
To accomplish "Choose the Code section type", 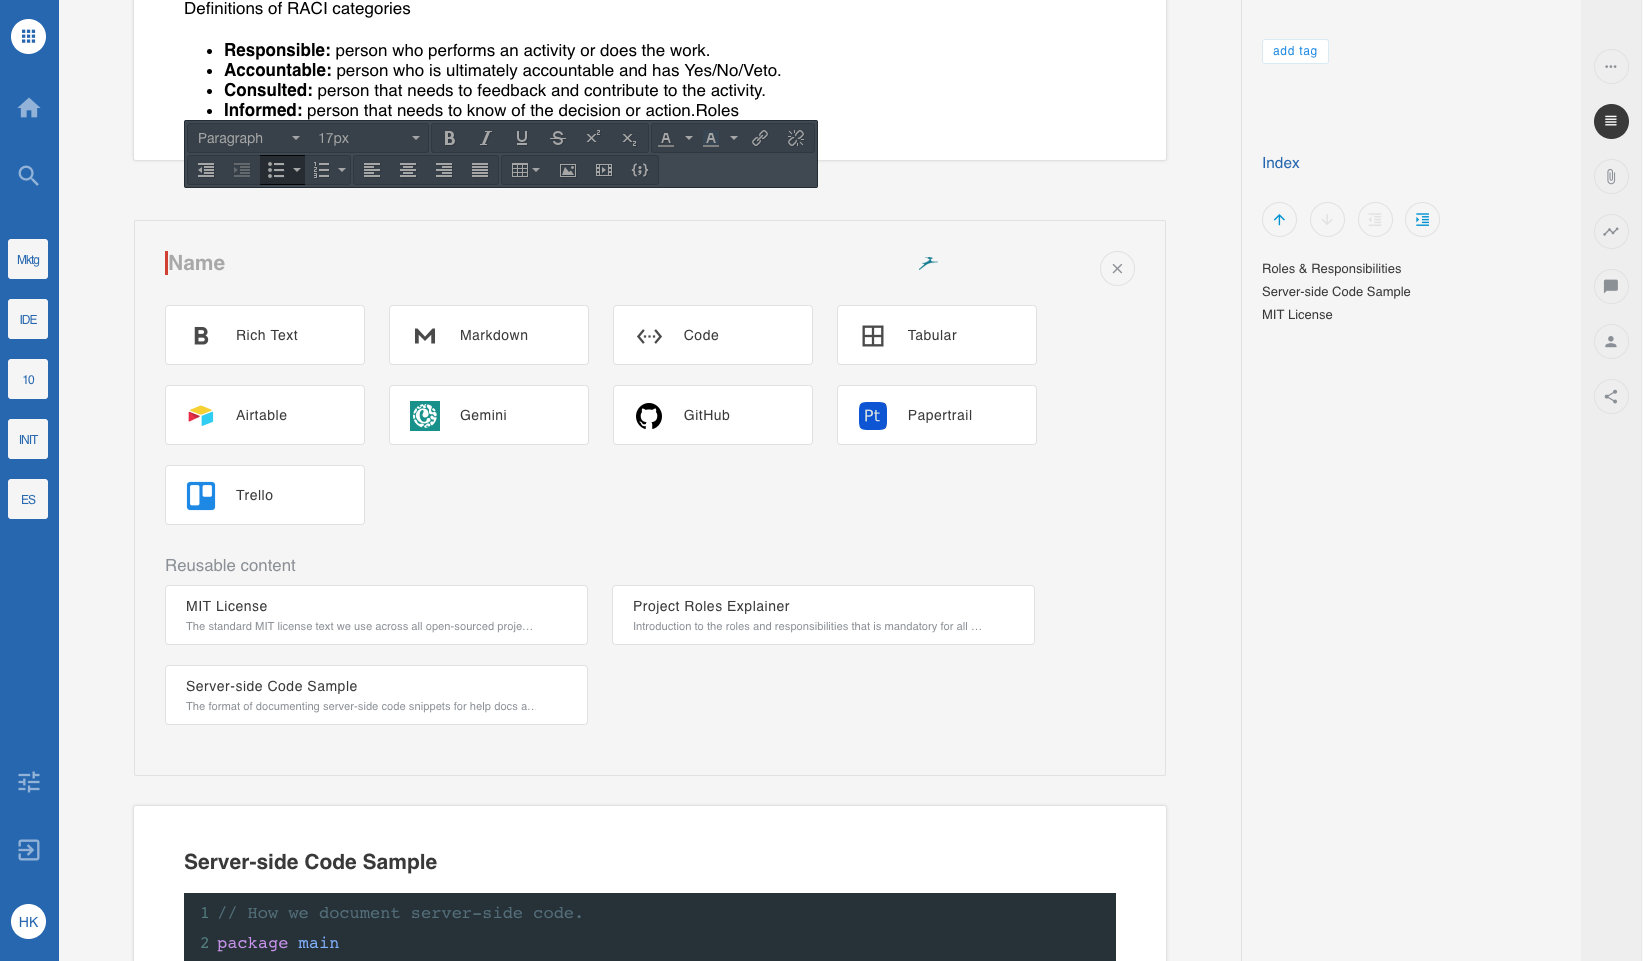I will pos(713,335).
